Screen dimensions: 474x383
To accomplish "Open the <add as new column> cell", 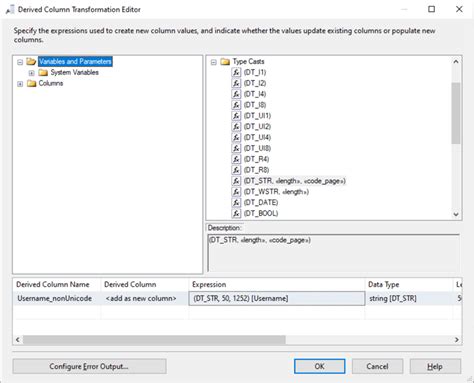I will [x=144, y=298].
